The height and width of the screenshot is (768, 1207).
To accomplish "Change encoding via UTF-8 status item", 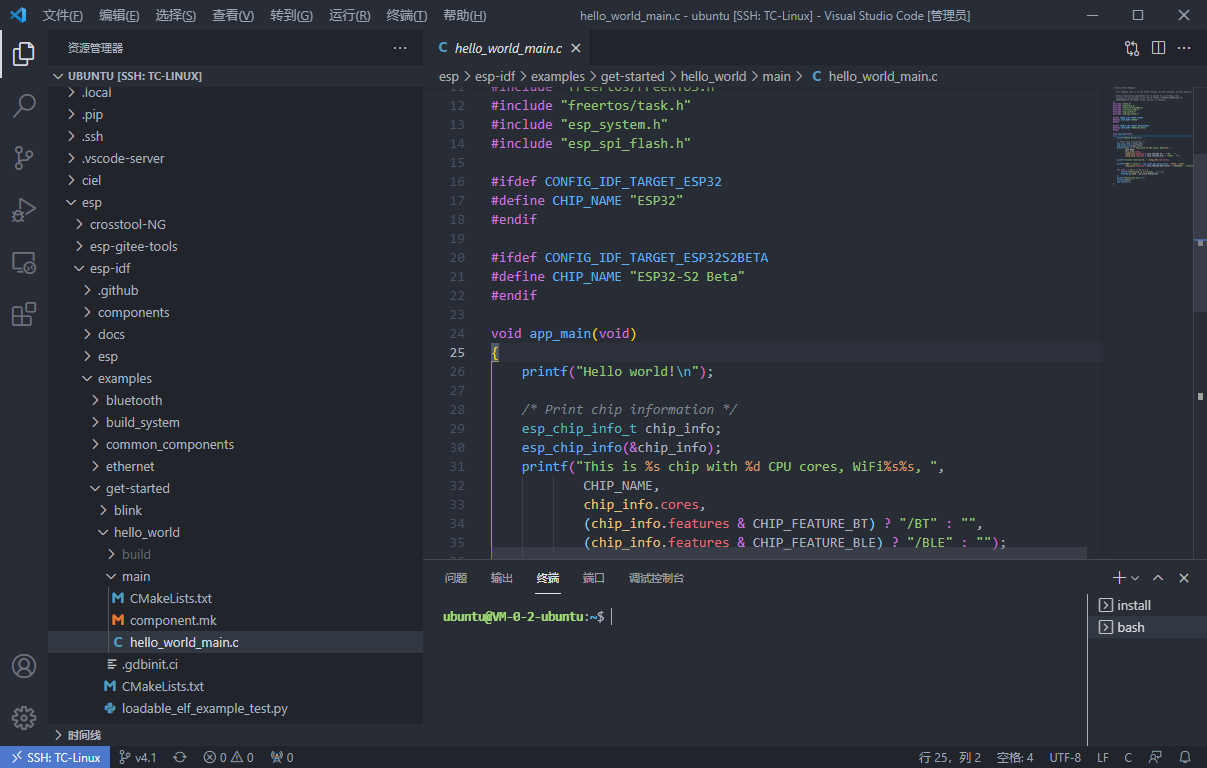I will pos(1065,757).
